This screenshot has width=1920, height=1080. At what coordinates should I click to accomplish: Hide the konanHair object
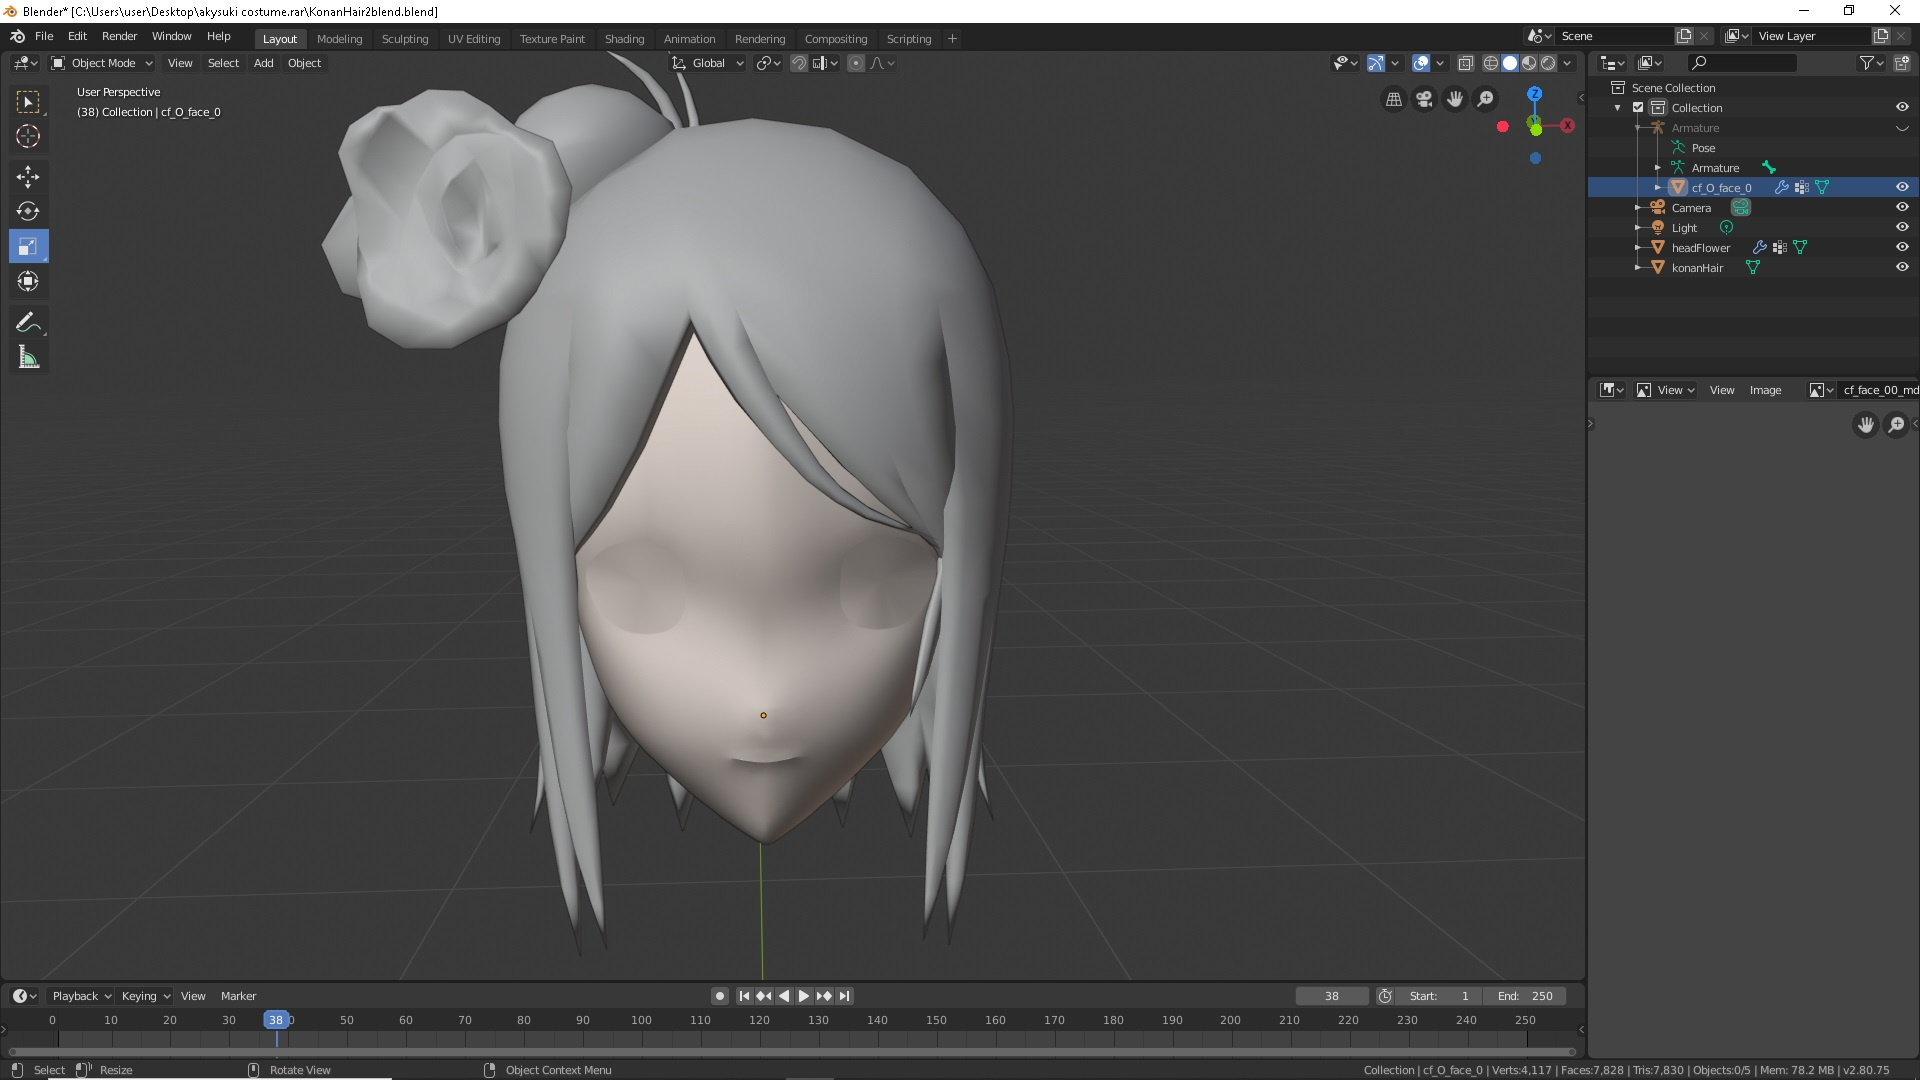tap(1902, 268)
